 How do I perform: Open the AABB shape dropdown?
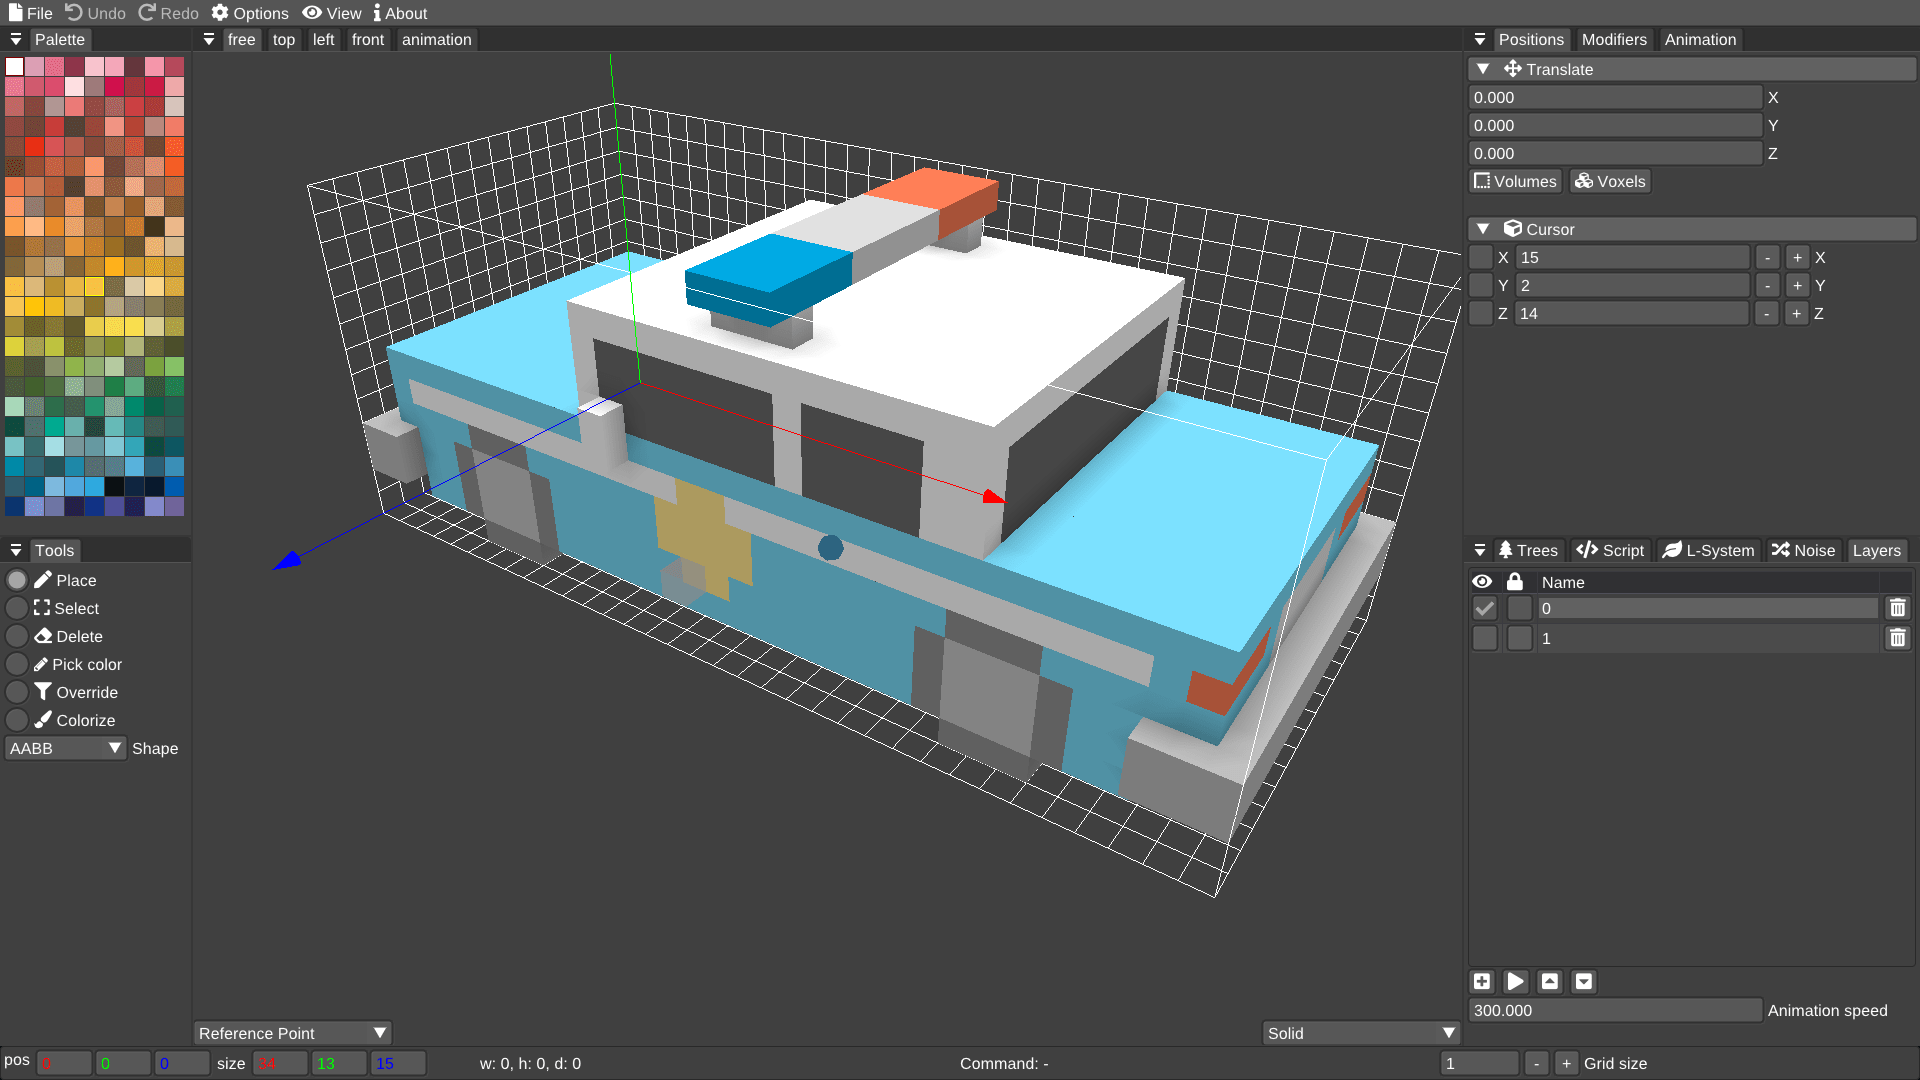click(65, 748)
